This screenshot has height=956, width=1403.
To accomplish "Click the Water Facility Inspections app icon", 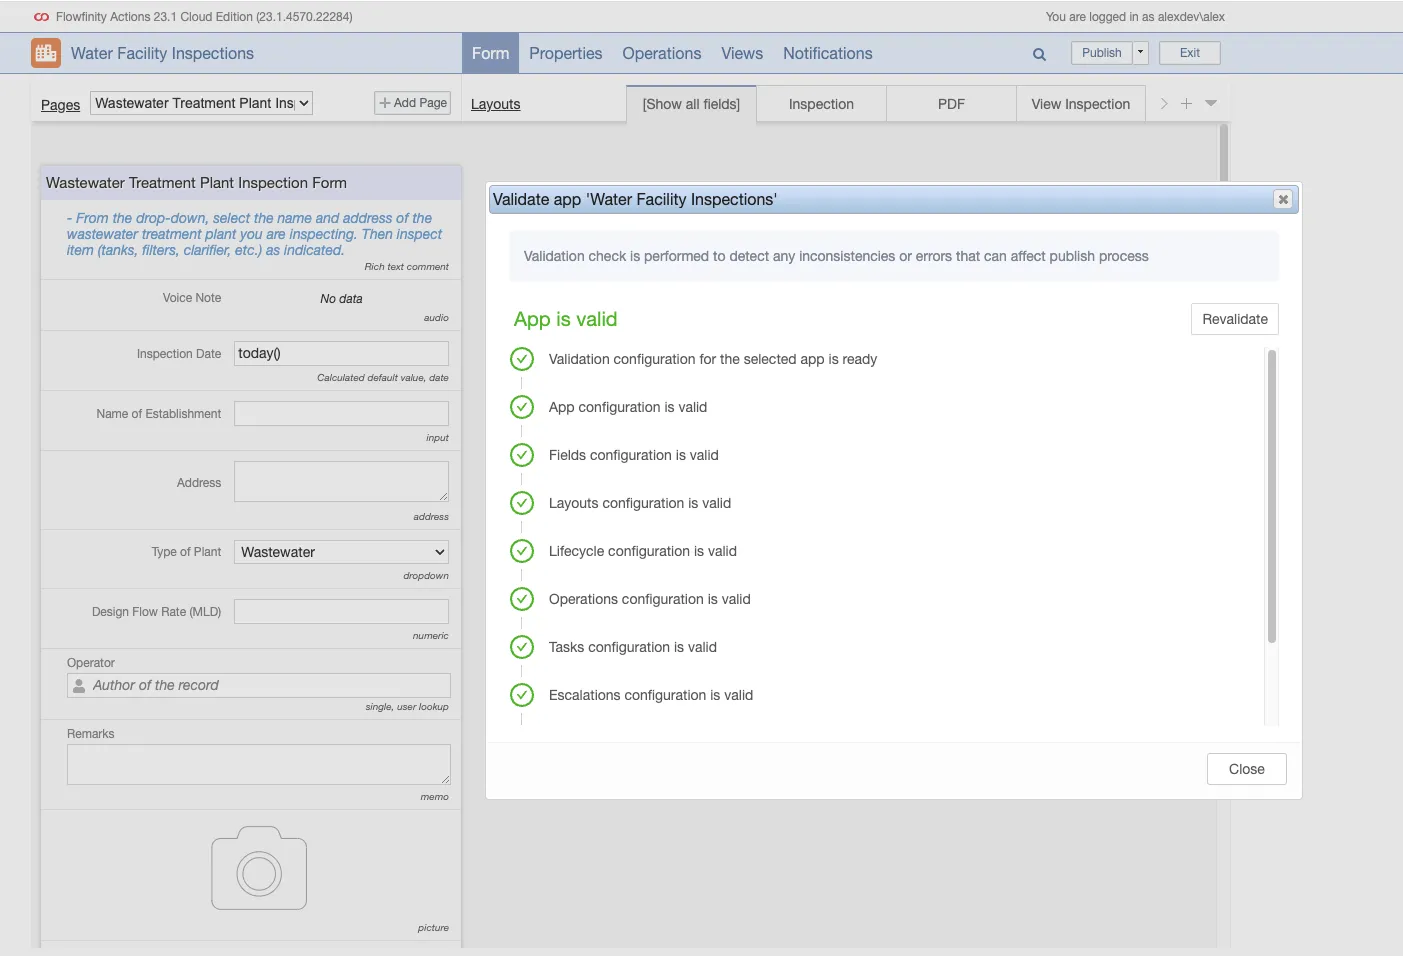I will click(46, 53).
